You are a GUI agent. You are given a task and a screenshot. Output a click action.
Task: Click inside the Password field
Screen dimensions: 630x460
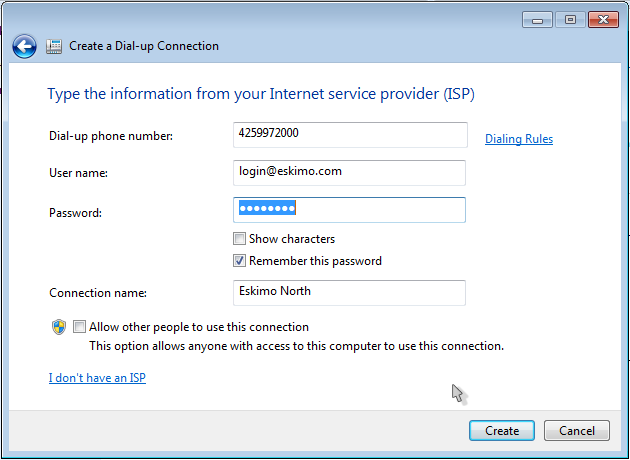[x=349, y=210]
